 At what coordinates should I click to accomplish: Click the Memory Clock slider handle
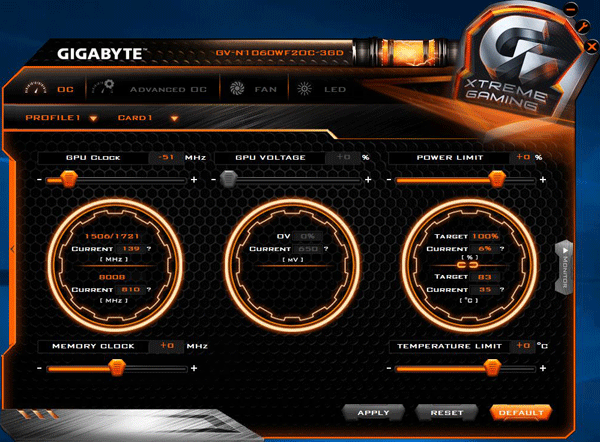click(117, 367)
